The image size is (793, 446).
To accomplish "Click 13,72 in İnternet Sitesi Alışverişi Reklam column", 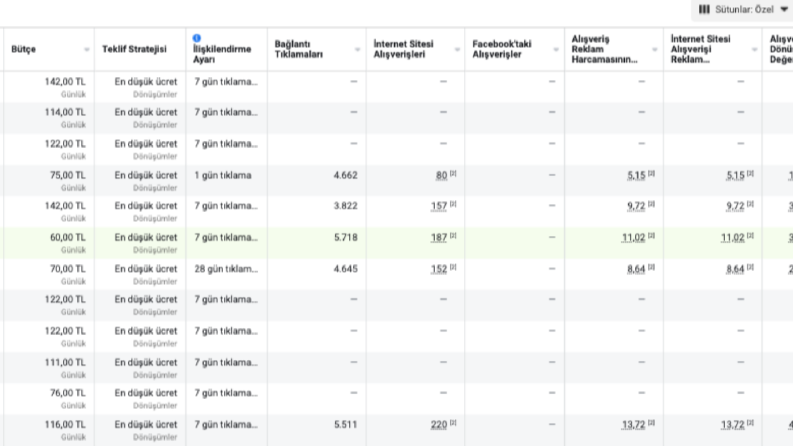I will [x=733, y=425].
